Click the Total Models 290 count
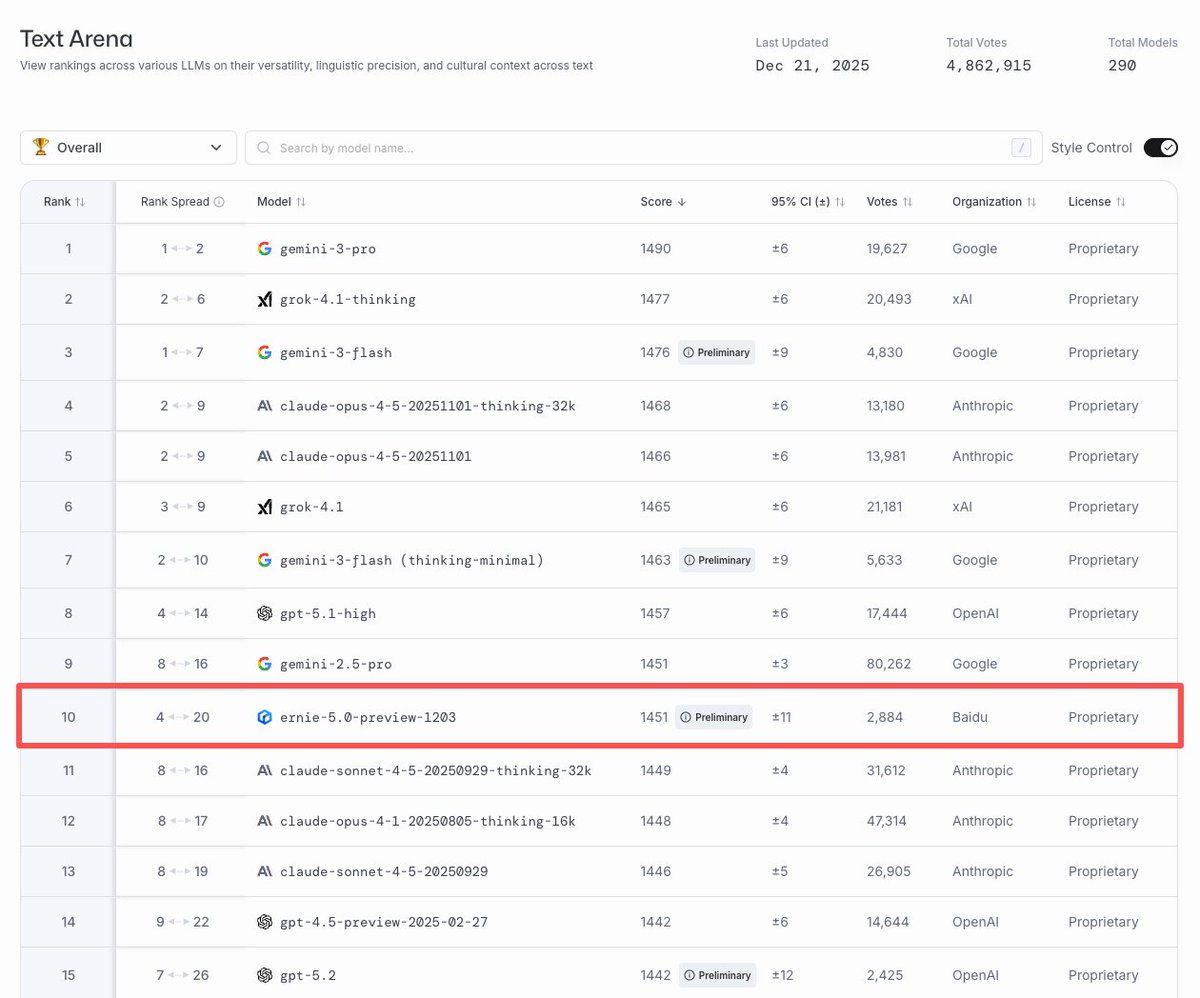1200x998 pixels. (1122, 66)
